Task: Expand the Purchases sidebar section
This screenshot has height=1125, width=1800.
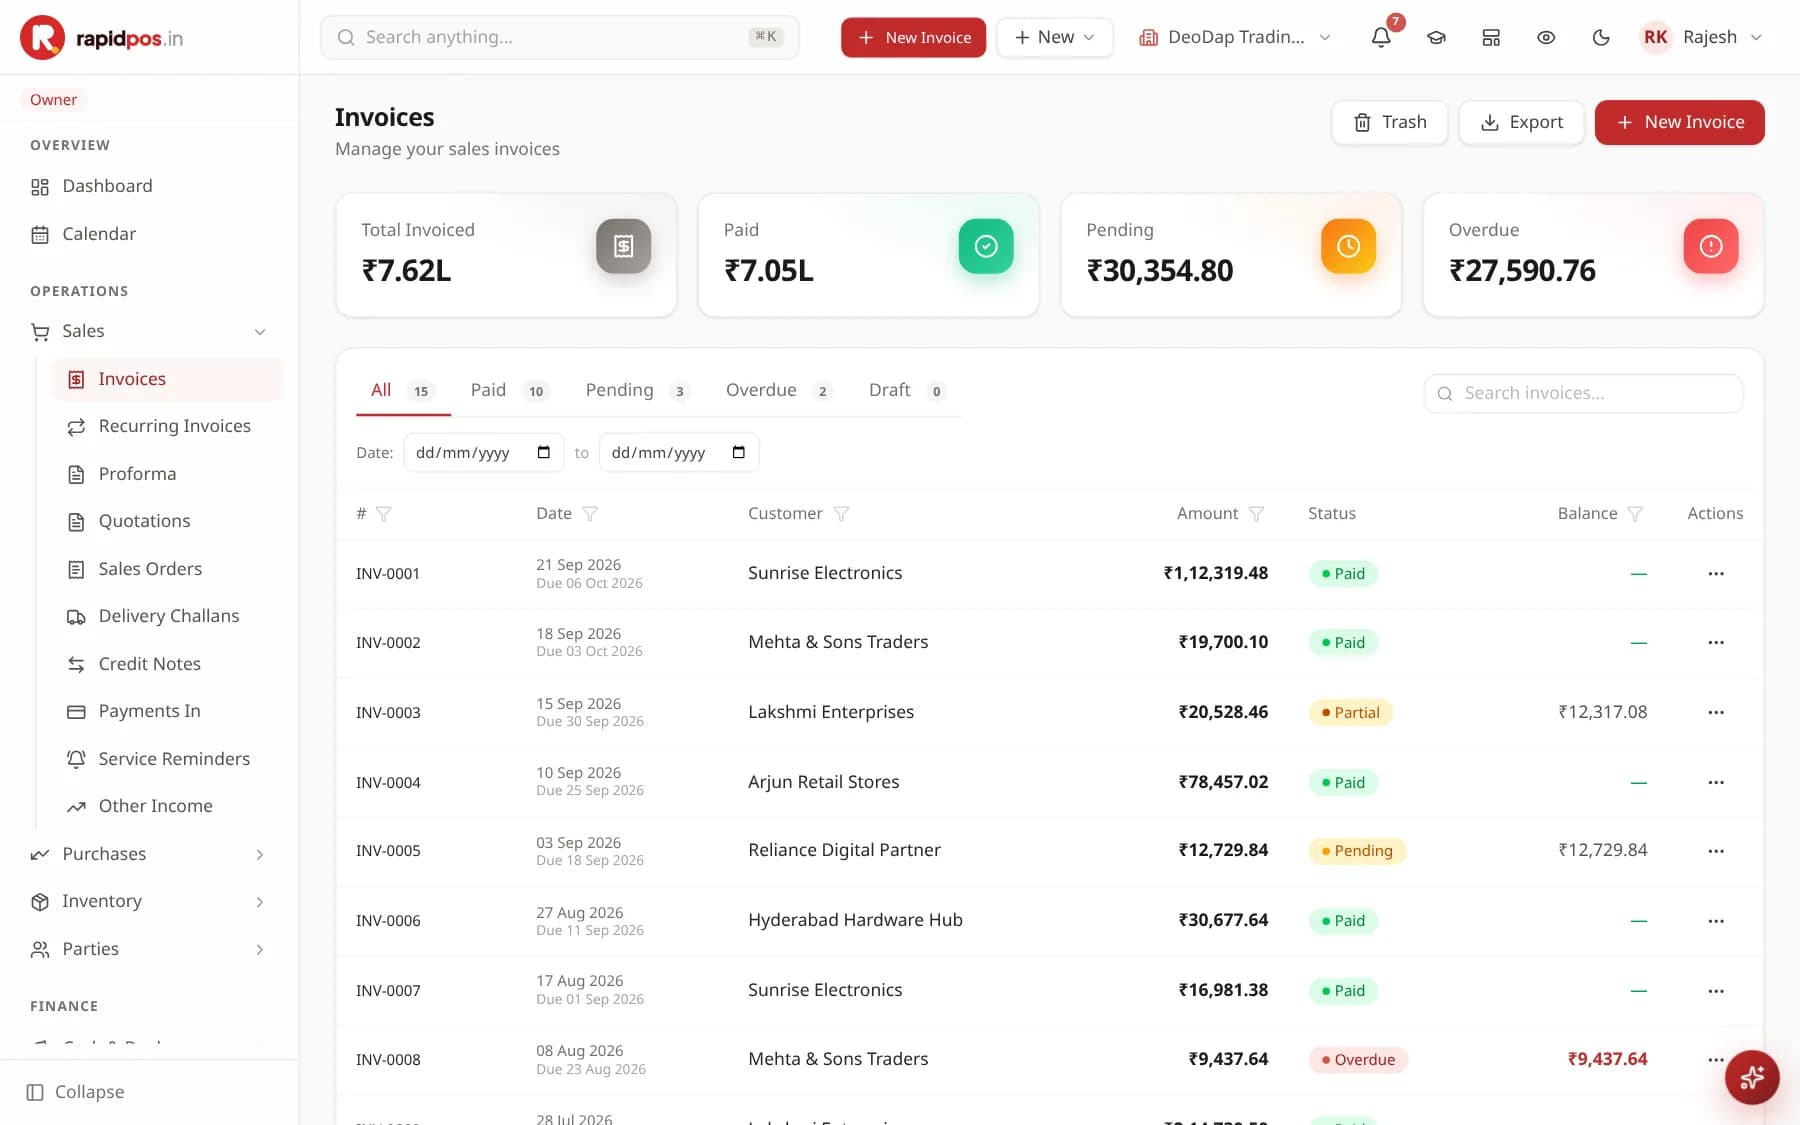Action: 150,854
